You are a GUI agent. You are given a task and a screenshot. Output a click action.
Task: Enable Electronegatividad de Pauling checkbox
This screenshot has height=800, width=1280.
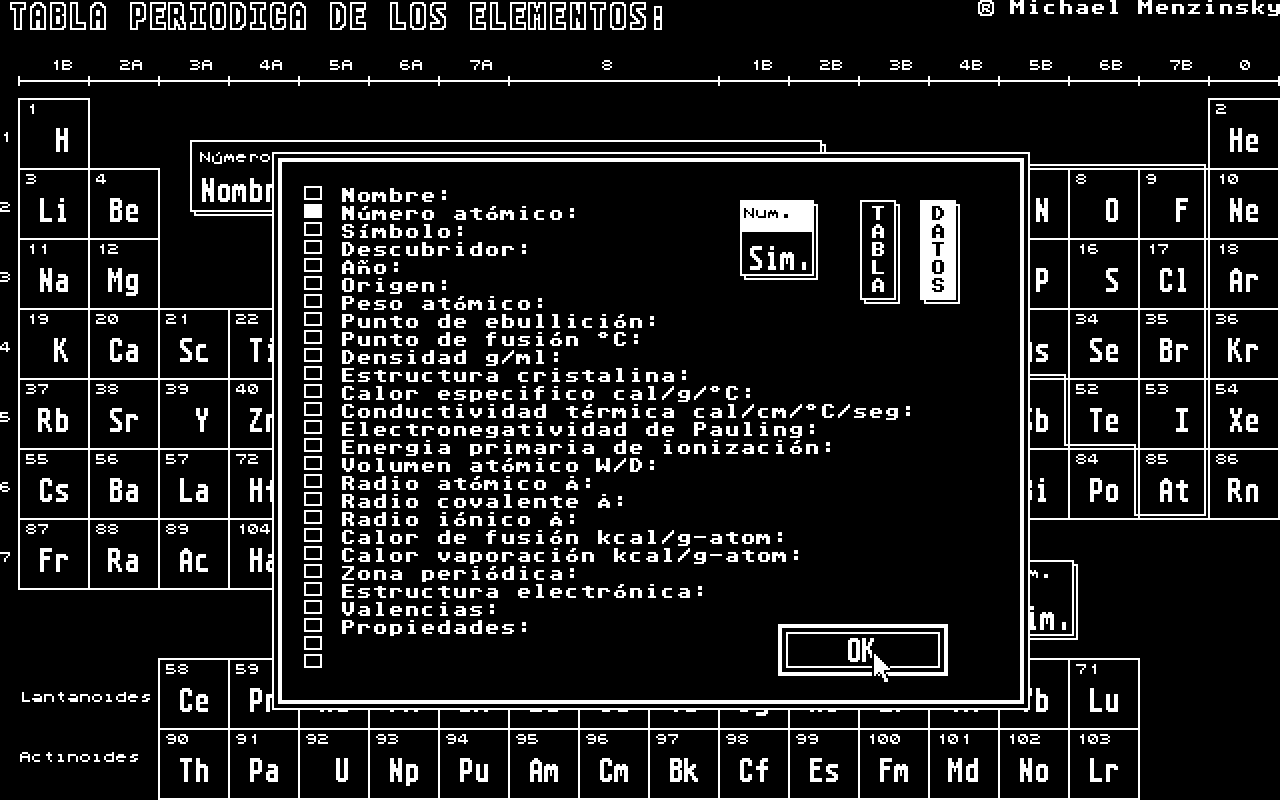[x=313, y=427]
